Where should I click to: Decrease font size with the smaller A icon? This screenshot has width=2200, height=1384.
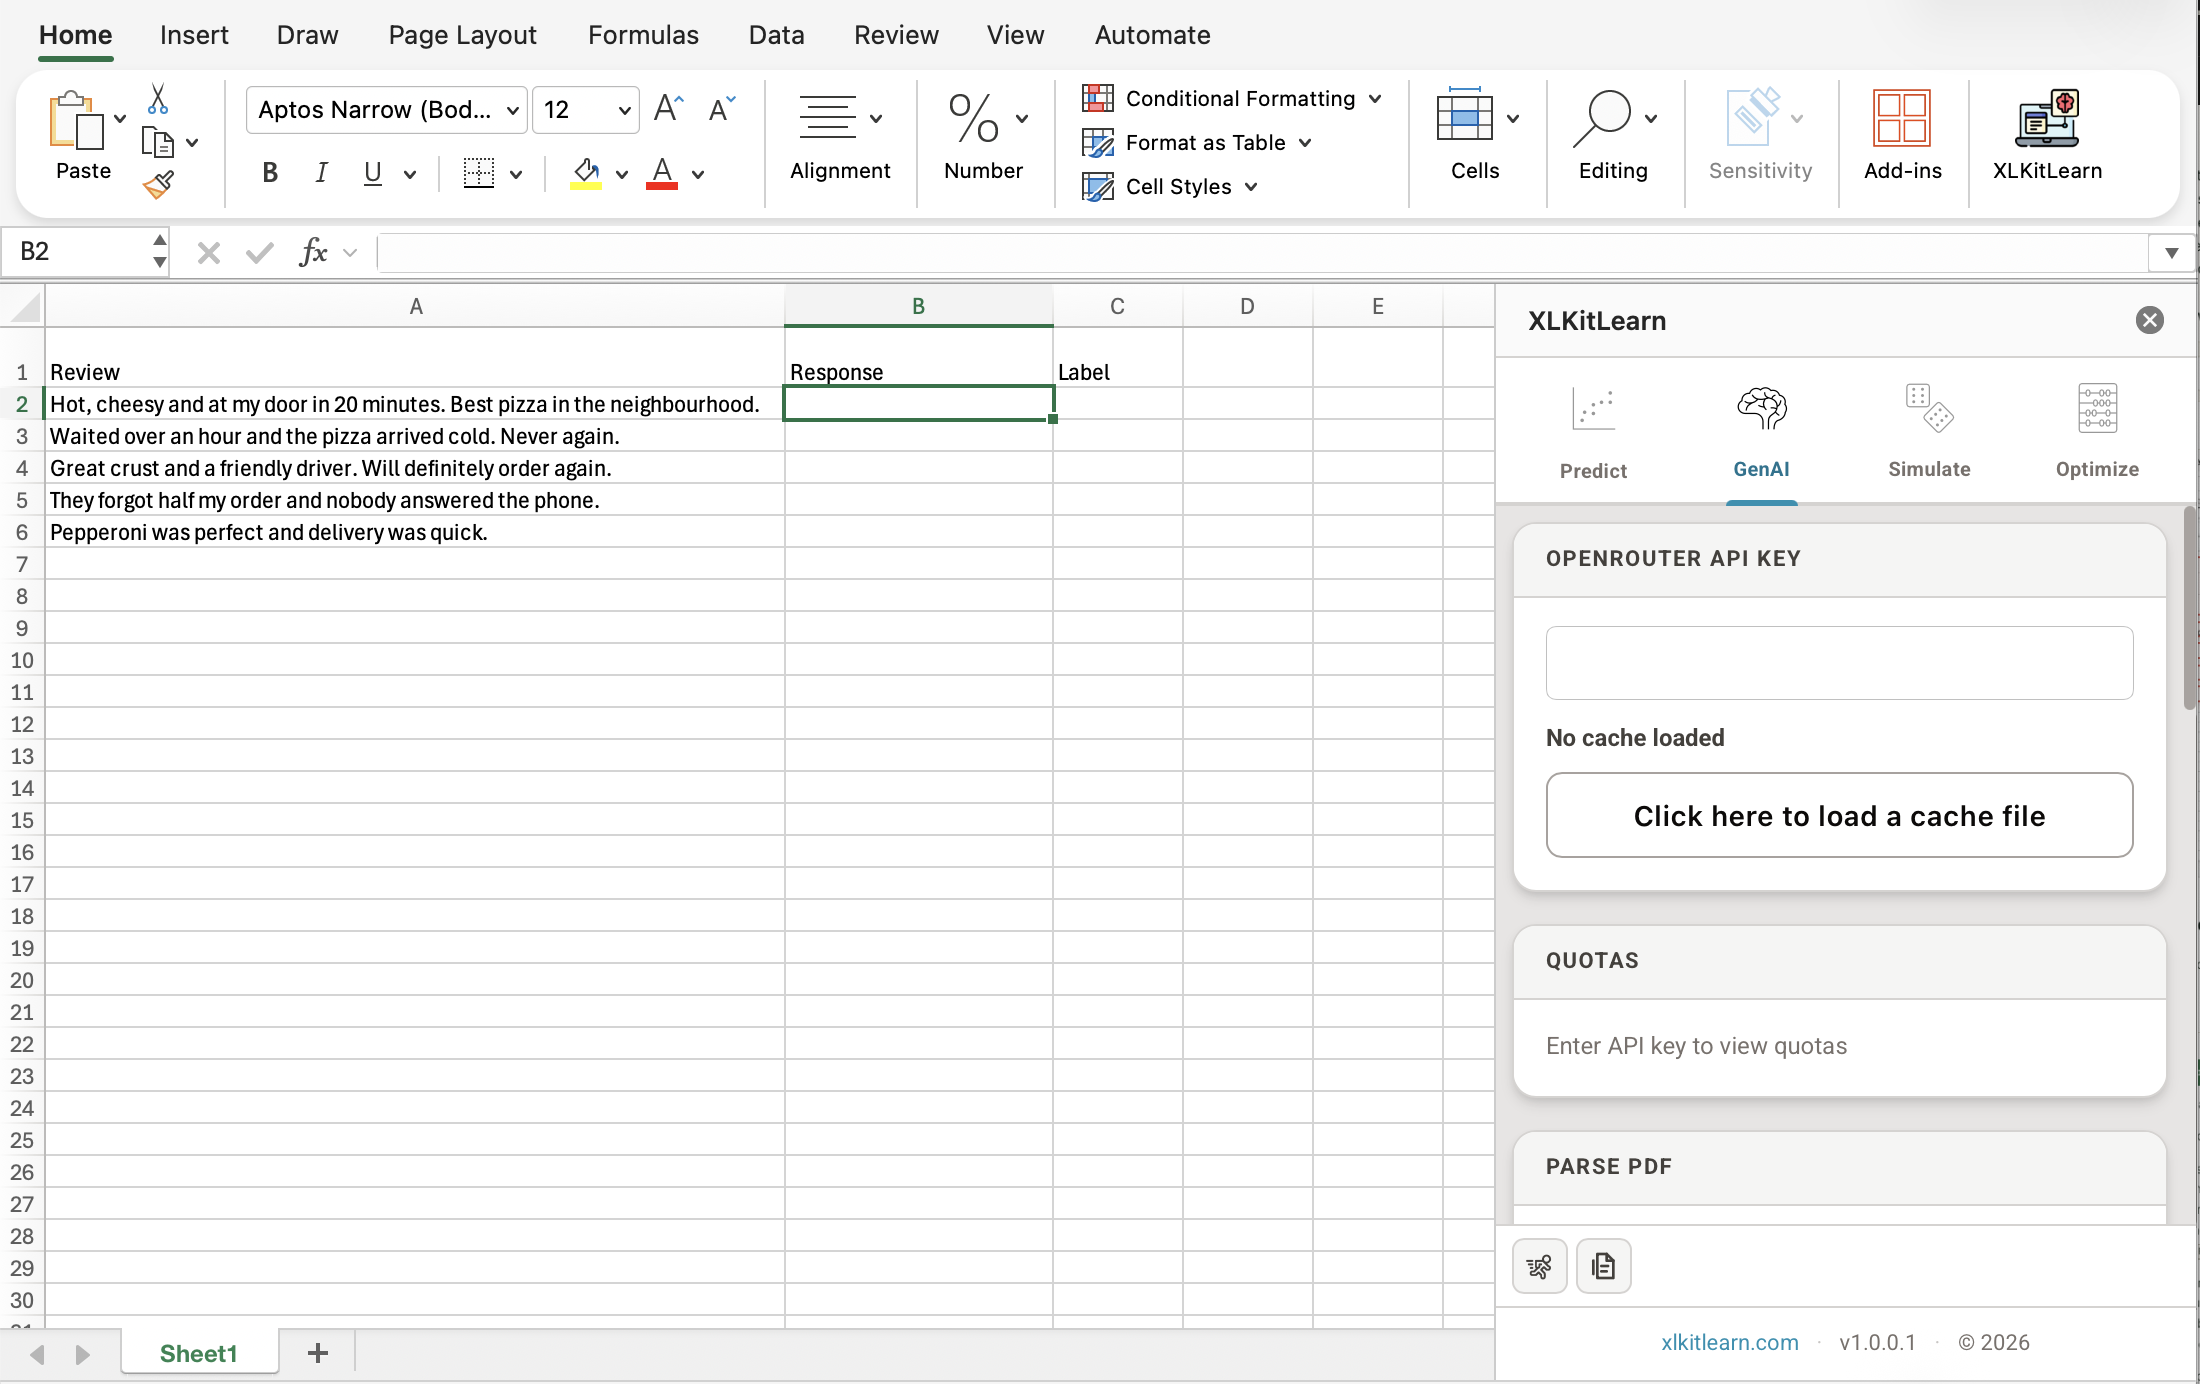721,108
